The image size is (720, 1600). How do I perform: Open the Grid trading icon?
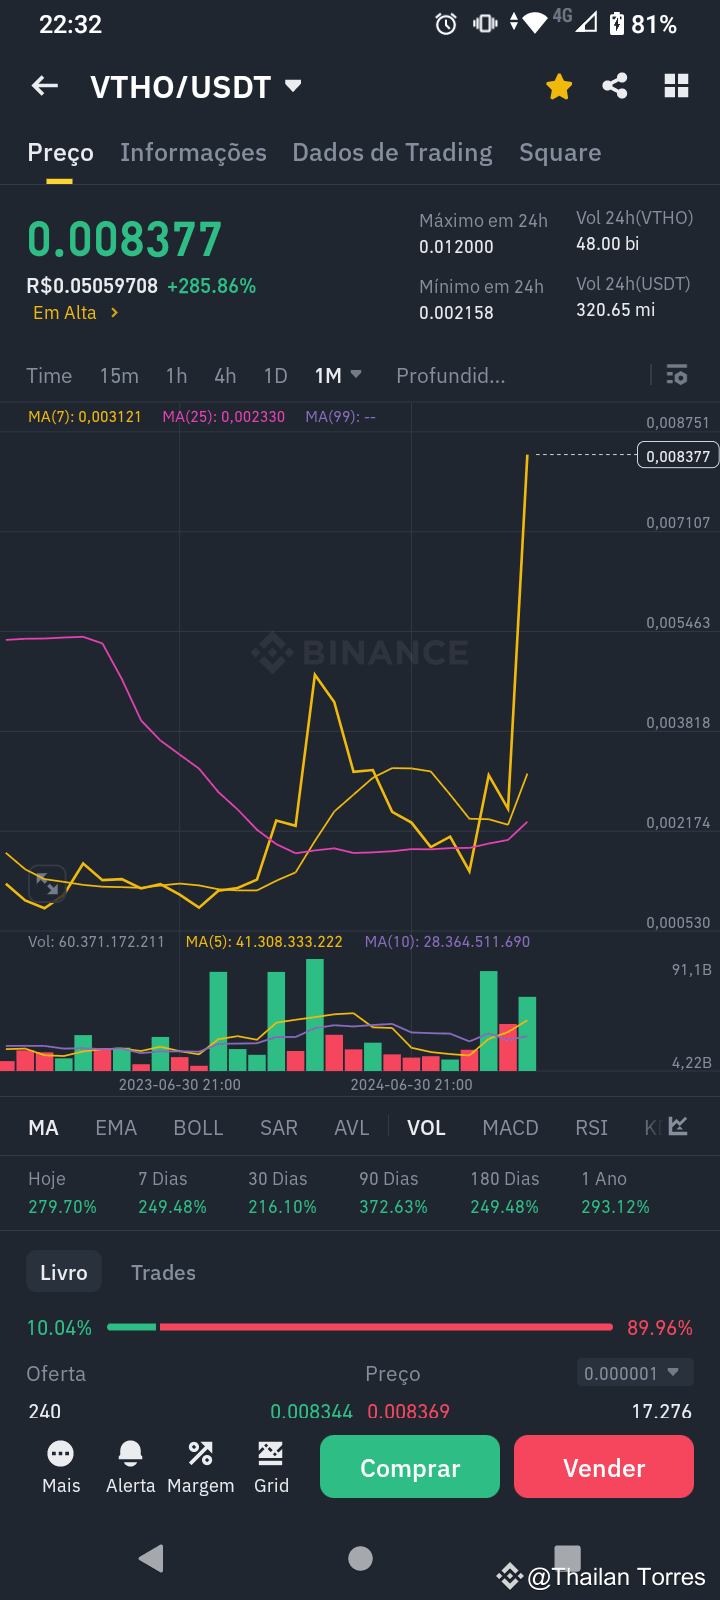(271, 1467)
